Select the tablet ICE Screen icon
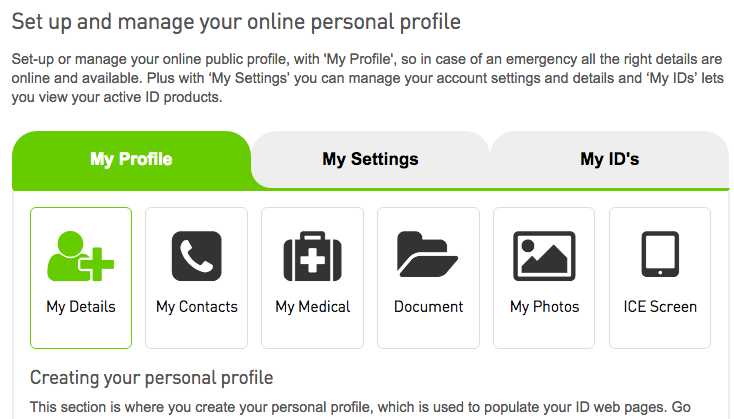 point(660,254)
